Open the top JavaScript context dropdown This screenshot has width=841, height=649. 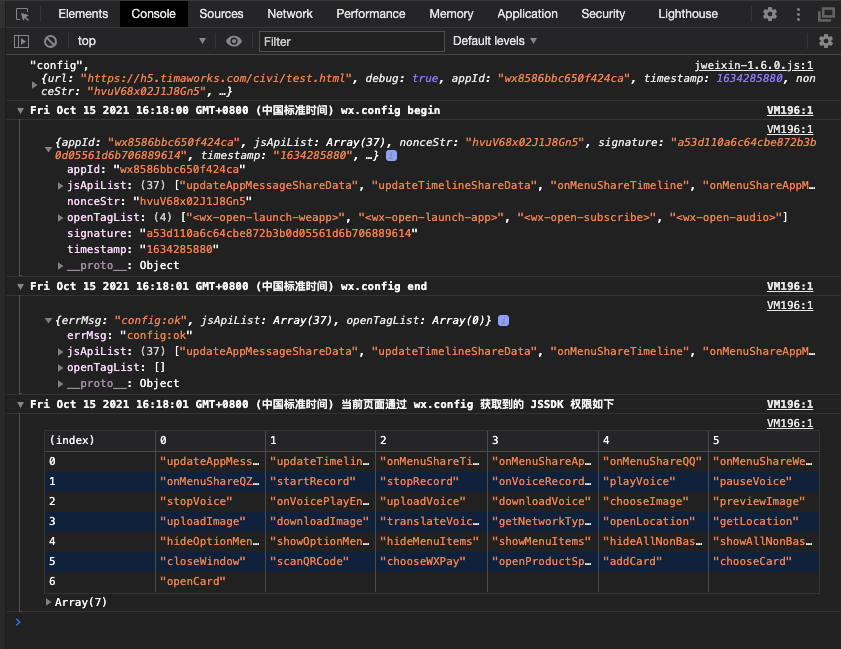click(140, 41)
